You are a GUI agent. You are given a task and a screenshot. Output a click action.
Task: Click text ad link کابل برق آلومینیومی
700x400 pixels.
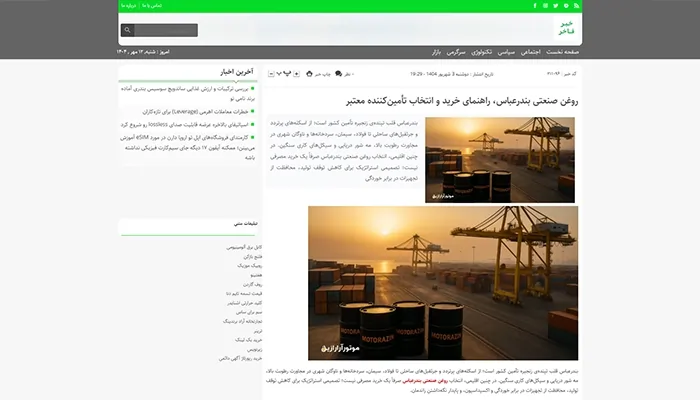coord(244,247)
